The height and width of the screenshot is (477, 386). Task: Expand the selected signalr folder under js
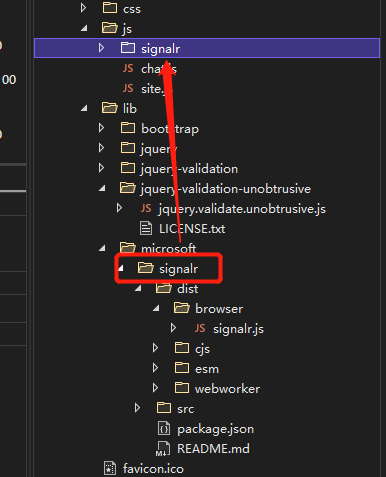(x=101, y=48)
